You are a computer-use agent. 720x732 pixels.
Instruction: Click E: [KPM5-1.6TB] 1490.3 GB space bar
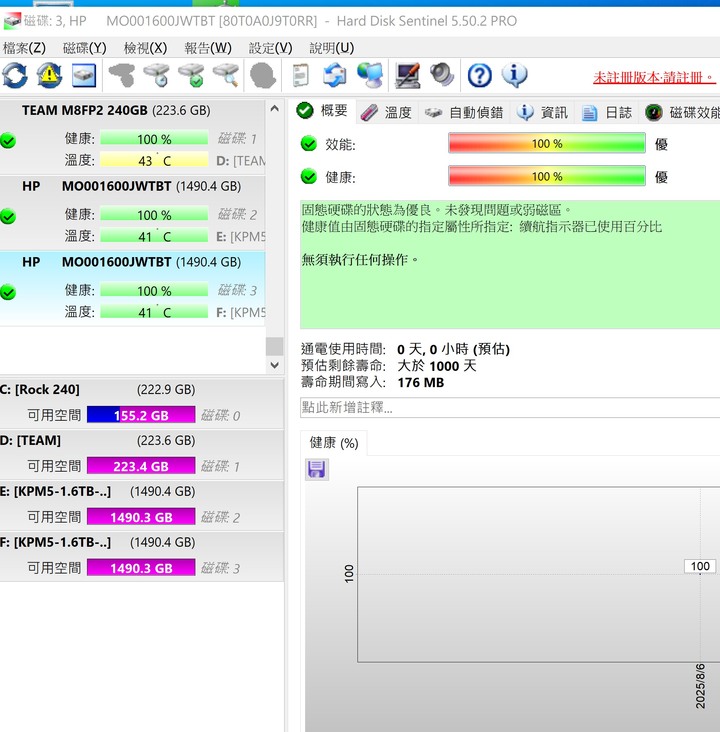pos(141,517)
